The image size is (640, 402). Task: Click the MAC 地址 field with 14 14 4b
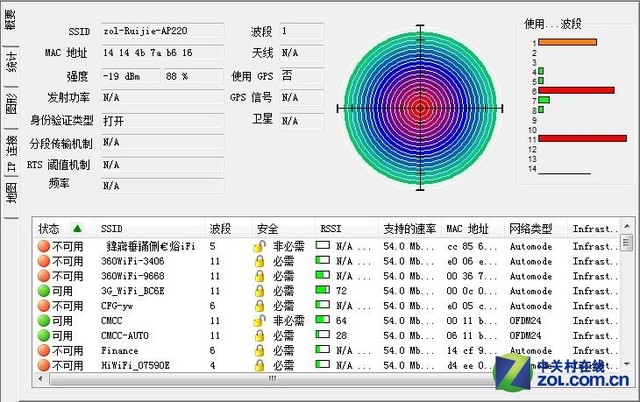(162, 53)
